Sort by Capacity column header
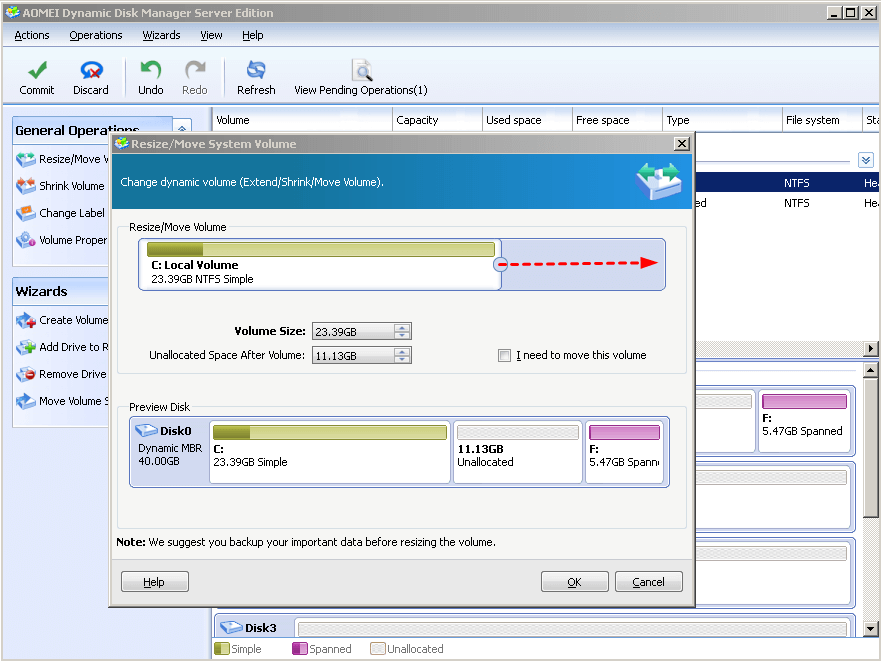 tap(437, 120)
